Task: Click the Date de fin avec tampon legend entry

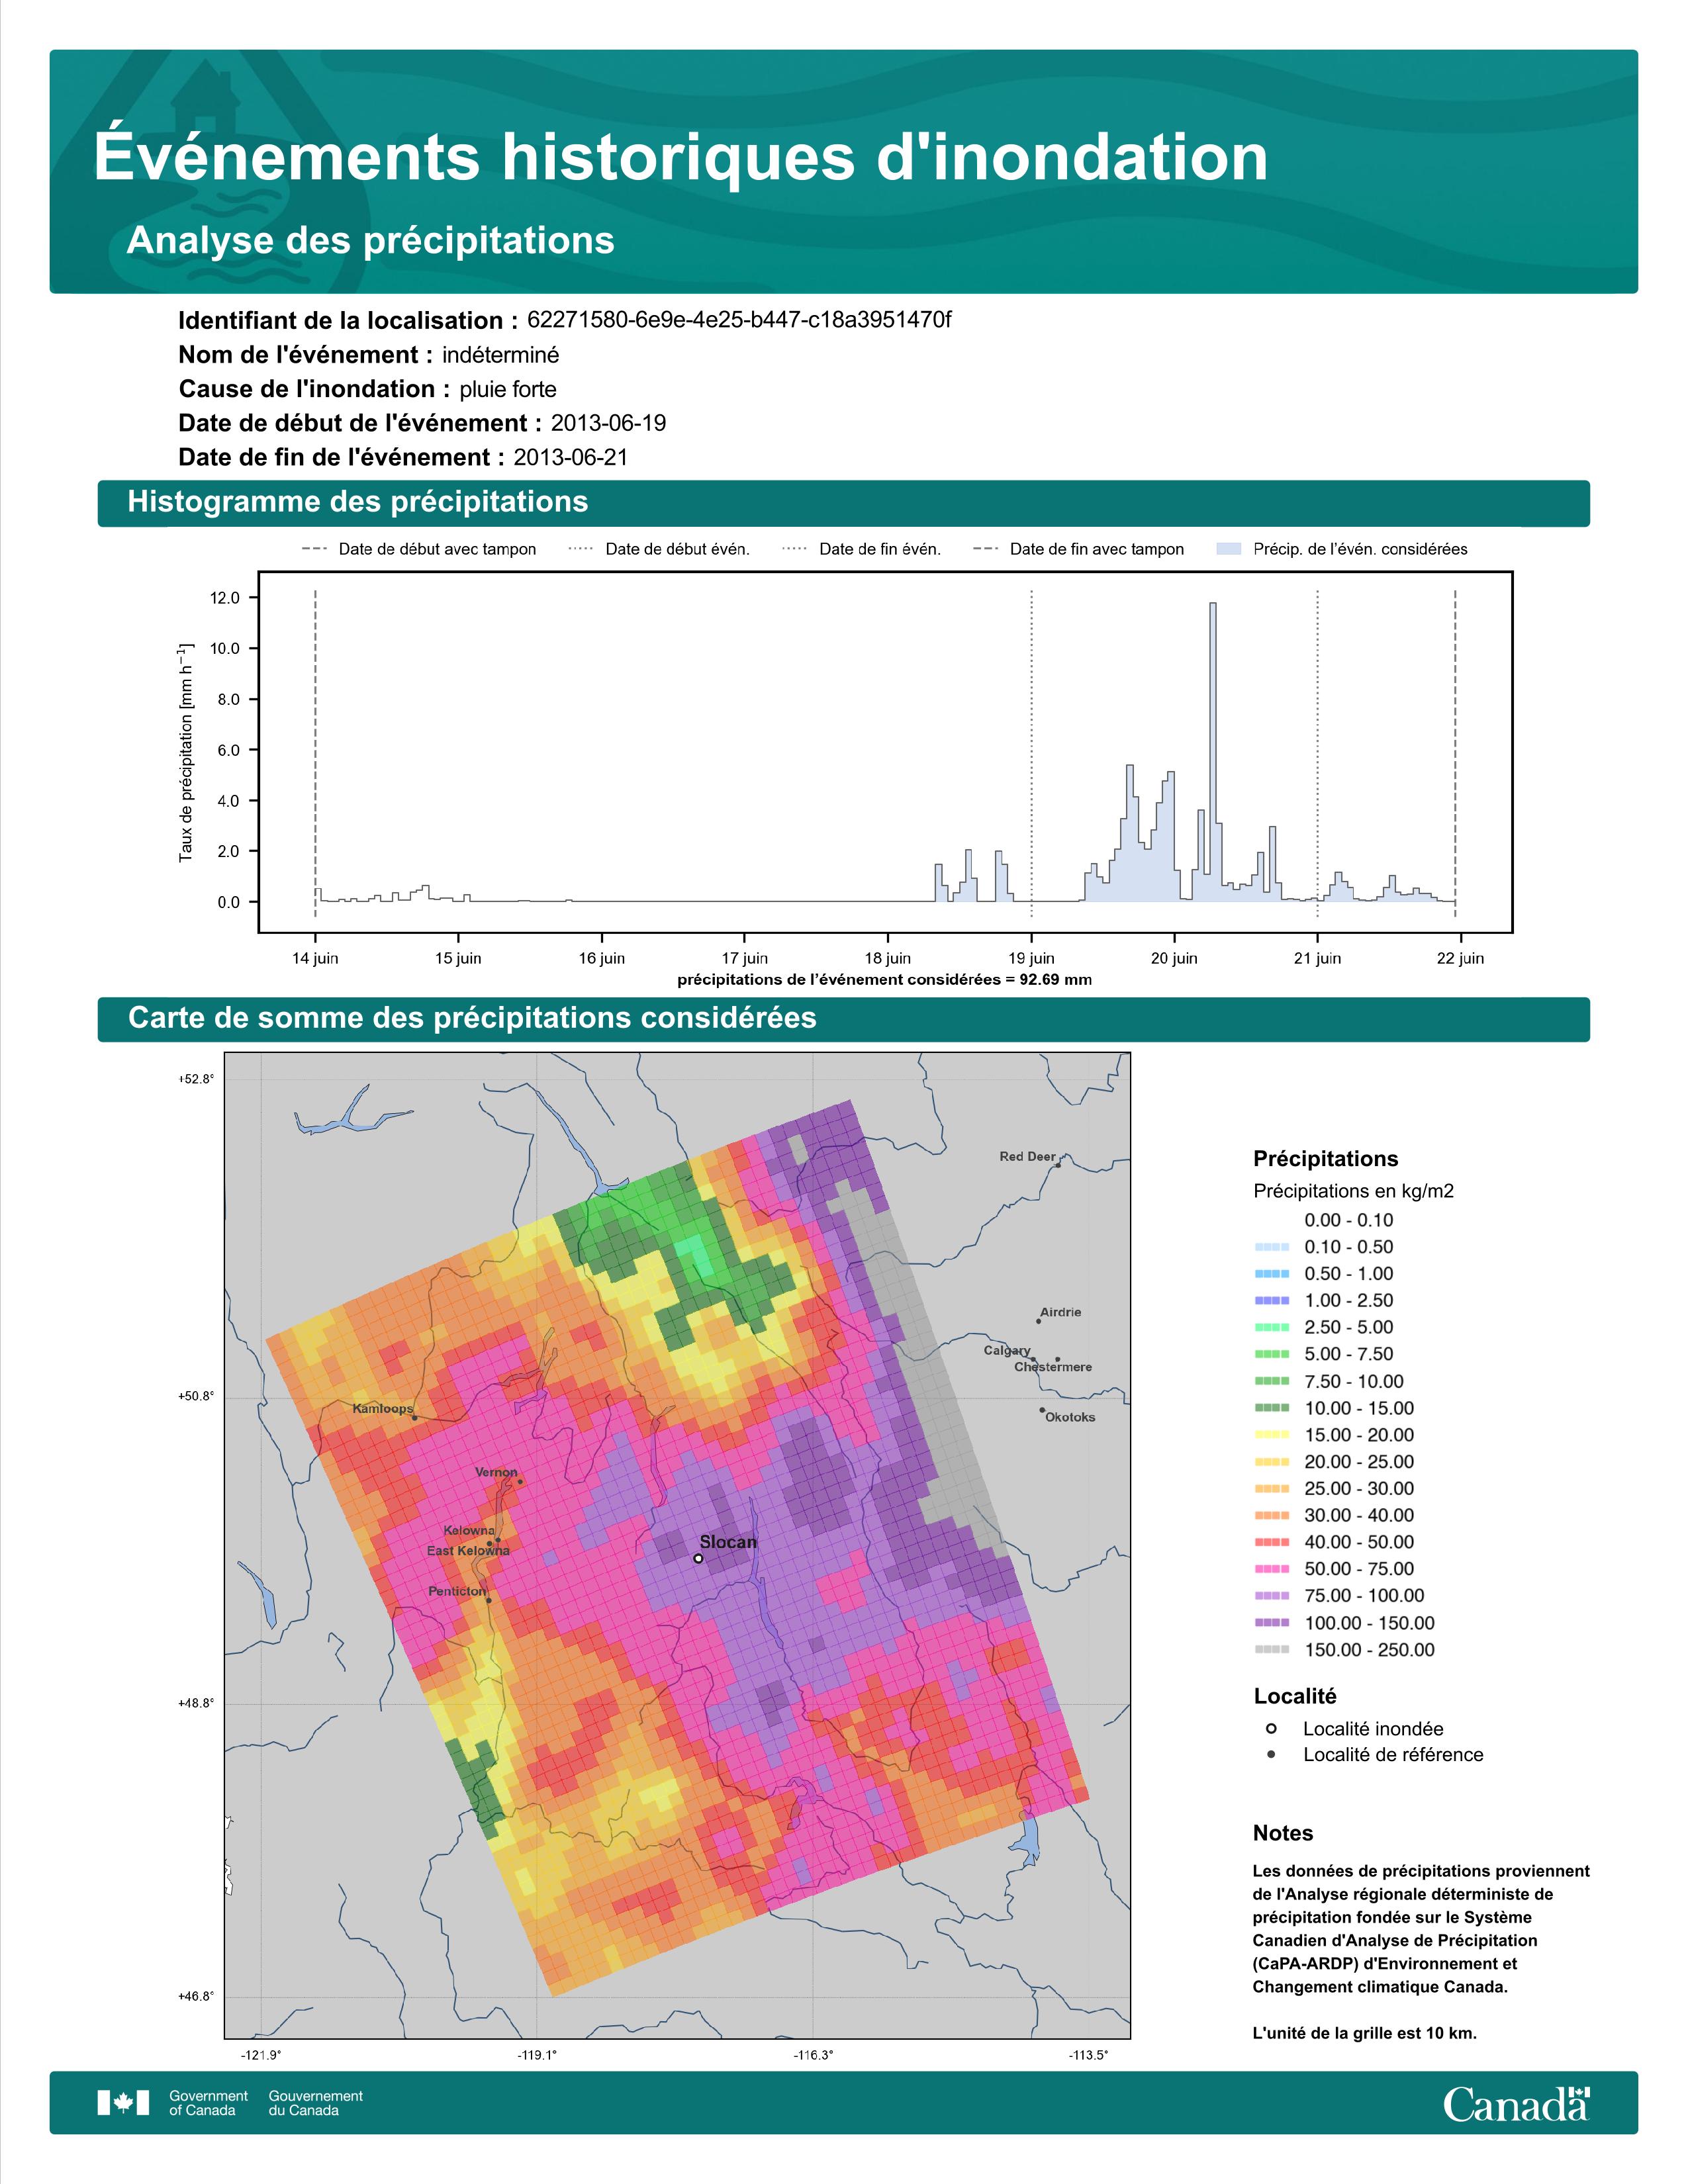Action: coord(1079,549)
